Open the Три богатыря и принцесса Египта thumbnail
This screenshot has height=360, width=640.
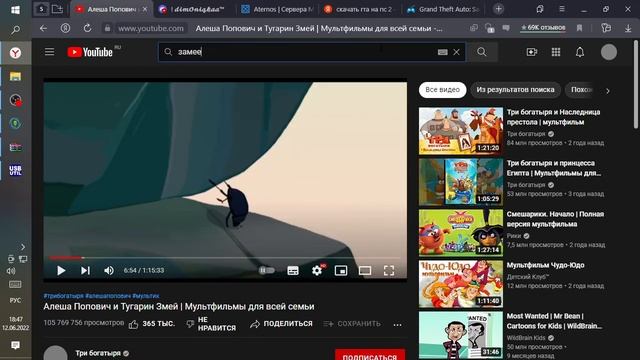pos(461,182)
